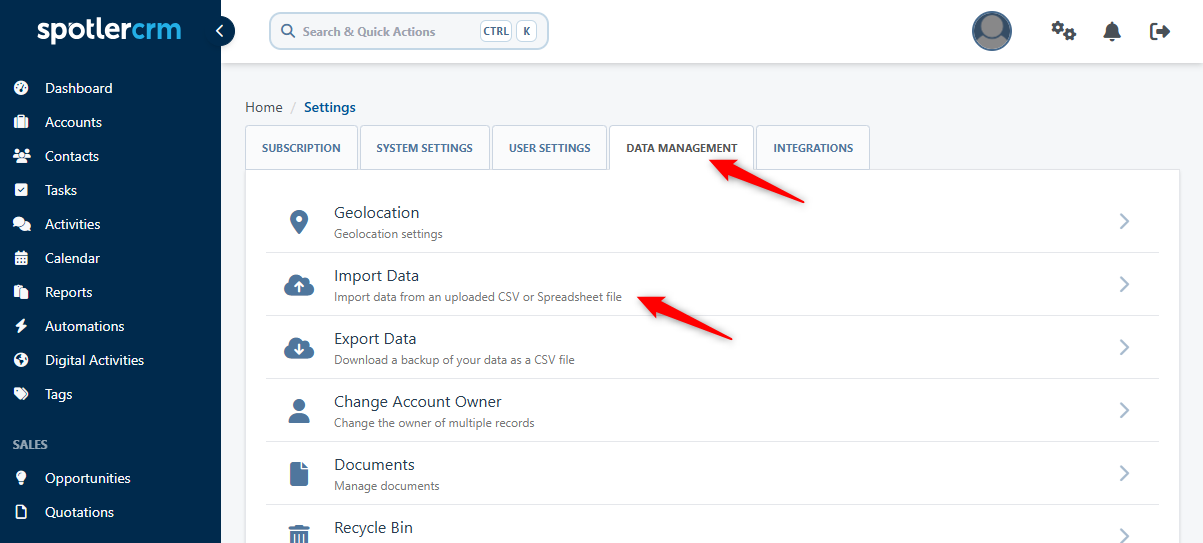Click the logout icon
The width and height of the screenshot is (1203, 543).
click(1160, 31)
